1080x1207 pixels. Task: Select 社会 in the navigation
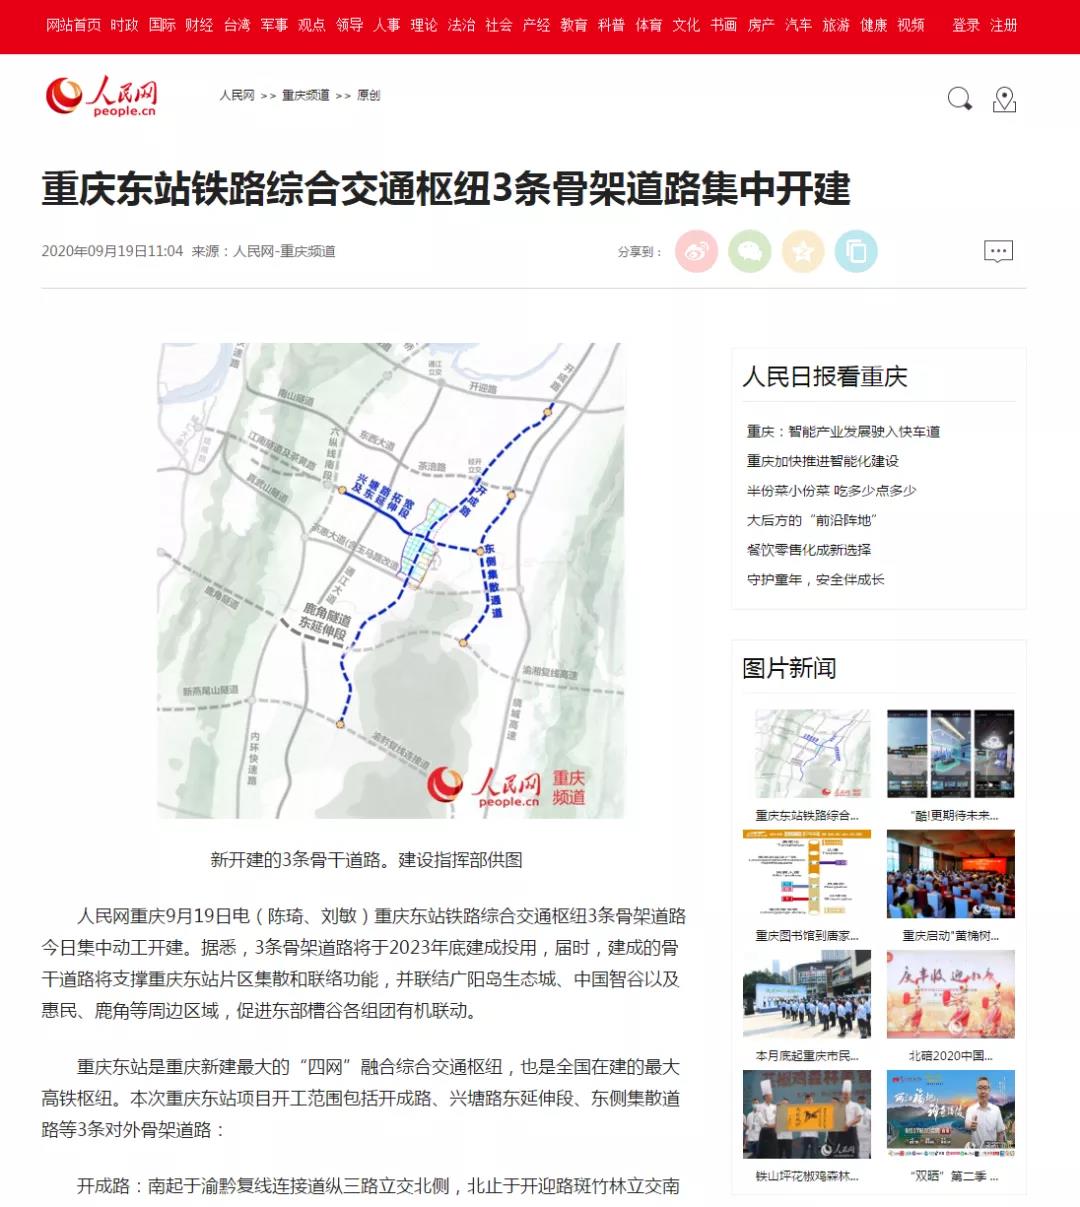point(499,25)
